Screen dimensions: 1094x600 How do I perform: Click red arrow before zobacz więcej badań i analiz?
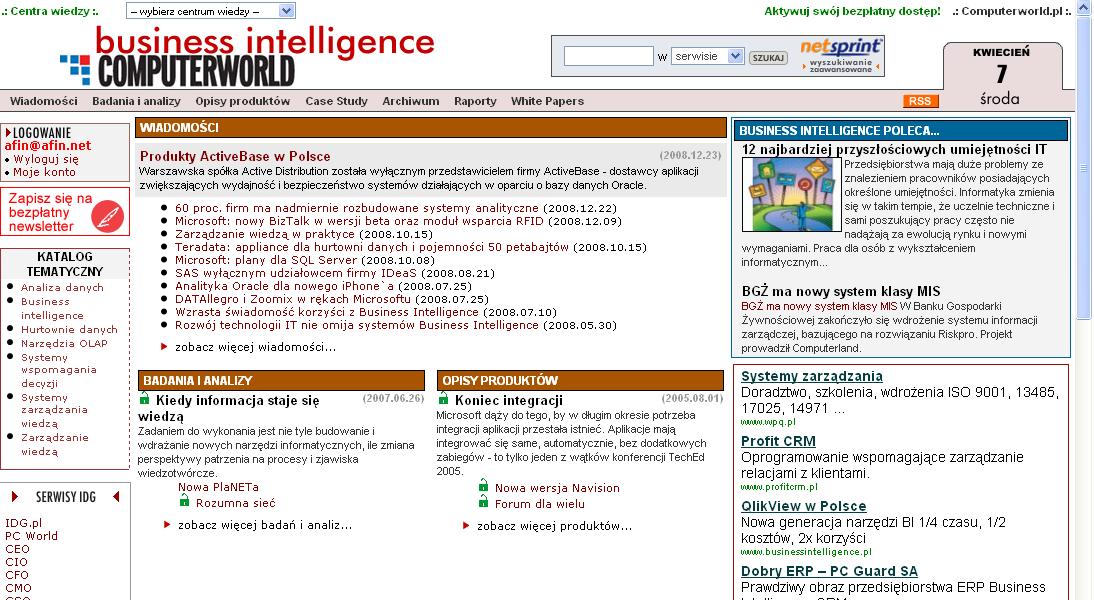pyautogui.click(x=167, y=525)
